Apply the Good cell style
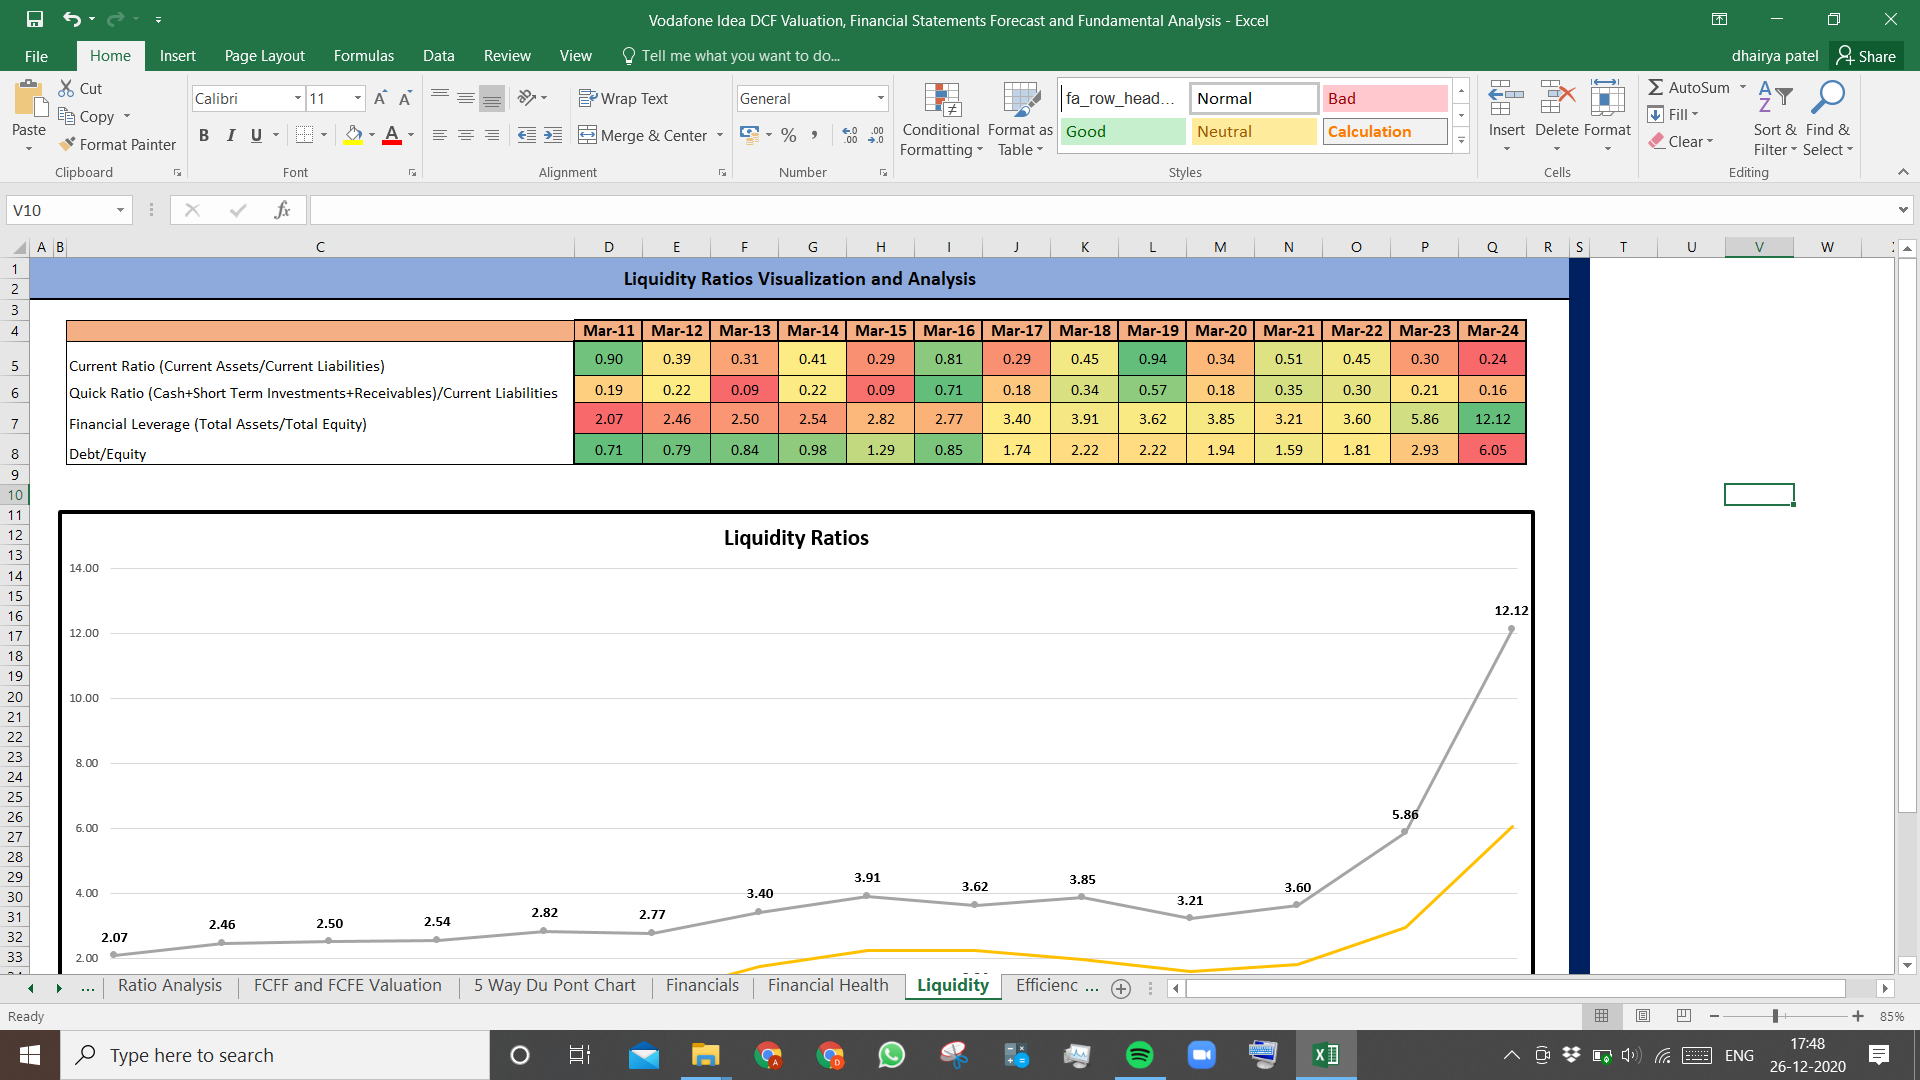Screen dimensions: 1920x1080 [x=1123, y=131]
